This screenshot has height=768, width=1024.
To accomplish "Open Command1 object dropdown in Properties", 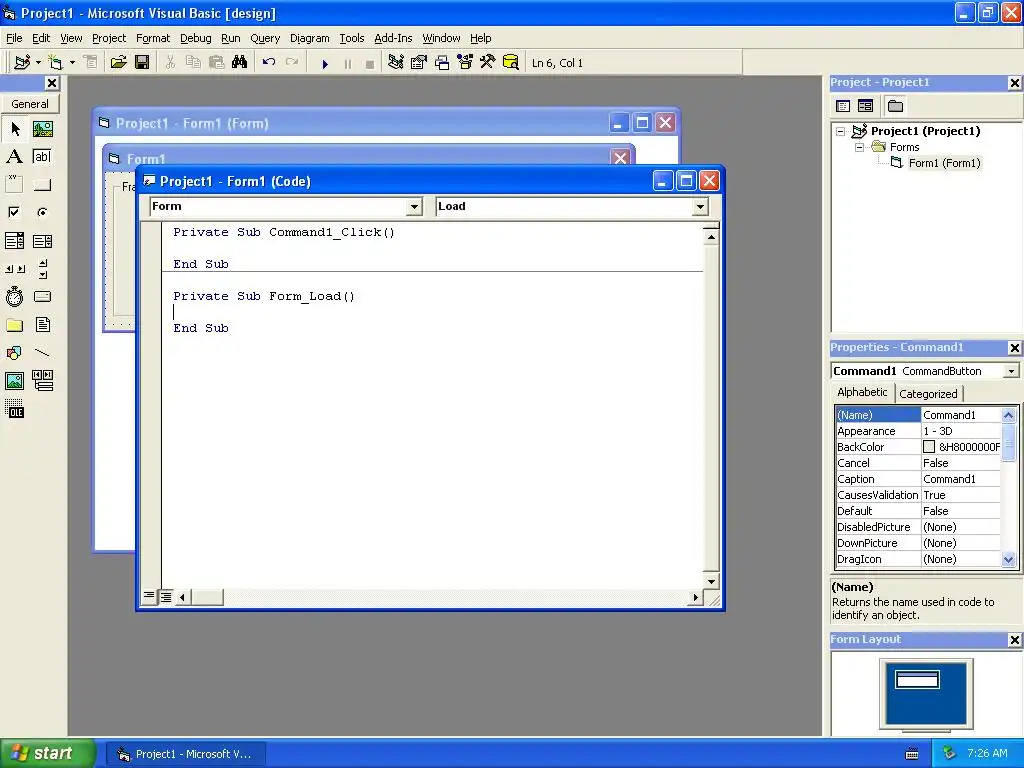I will coord(1011,371).
